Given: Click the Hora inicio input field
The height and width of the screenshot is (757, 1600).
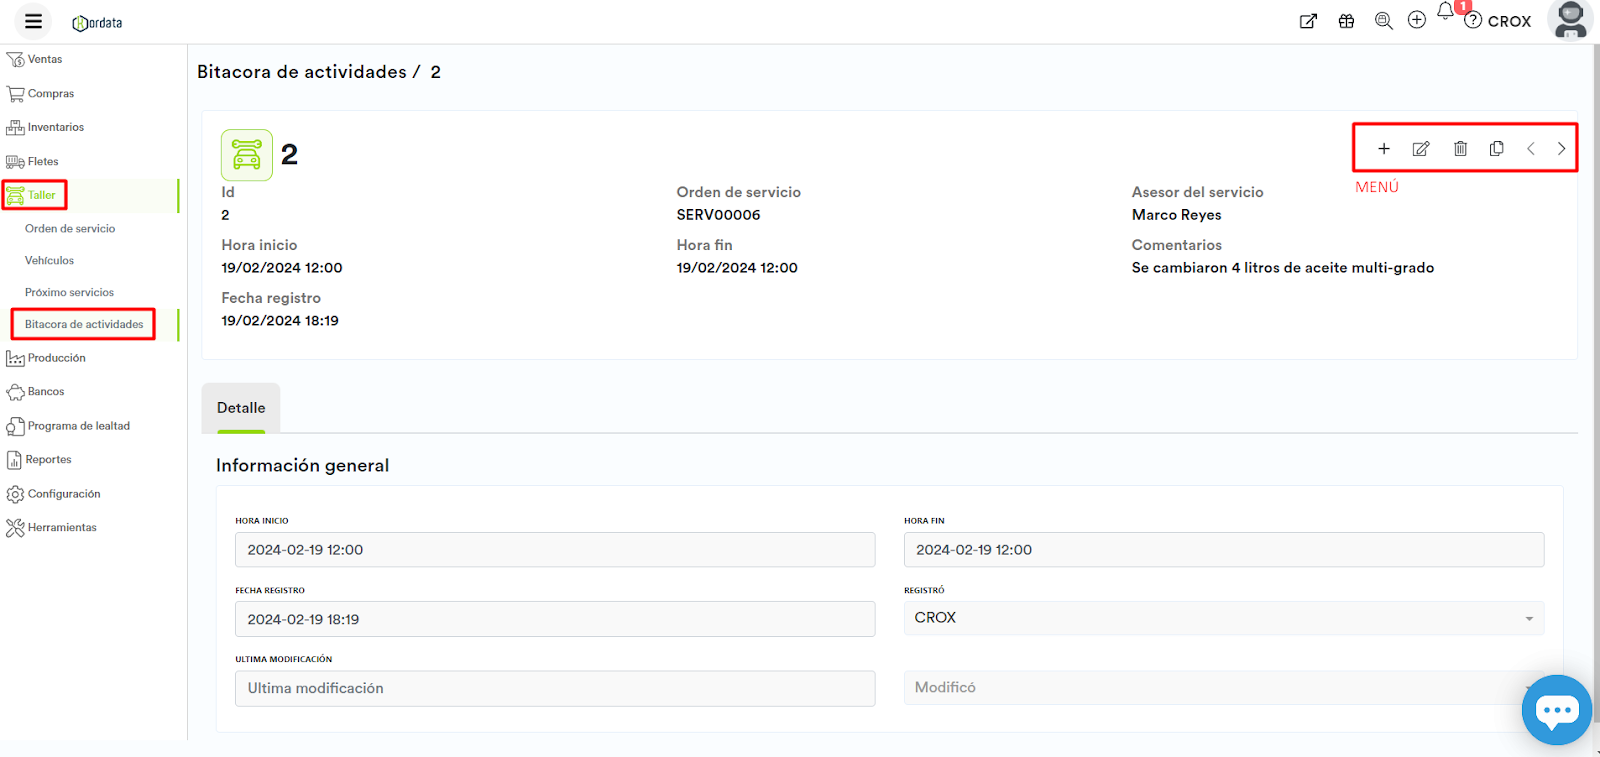Looking at the screenshot, I should point(554,550).
